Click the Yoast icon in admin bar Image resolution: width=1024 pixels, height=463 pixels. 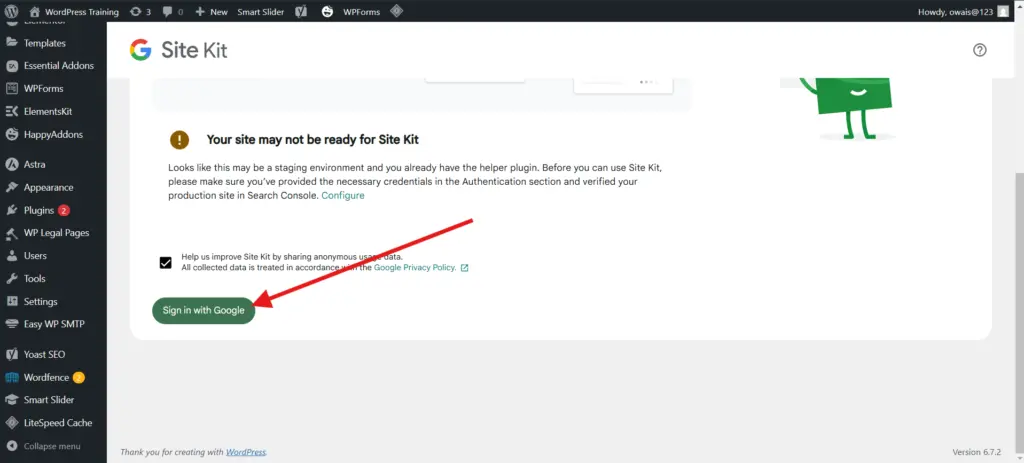(x=301, y=12)
